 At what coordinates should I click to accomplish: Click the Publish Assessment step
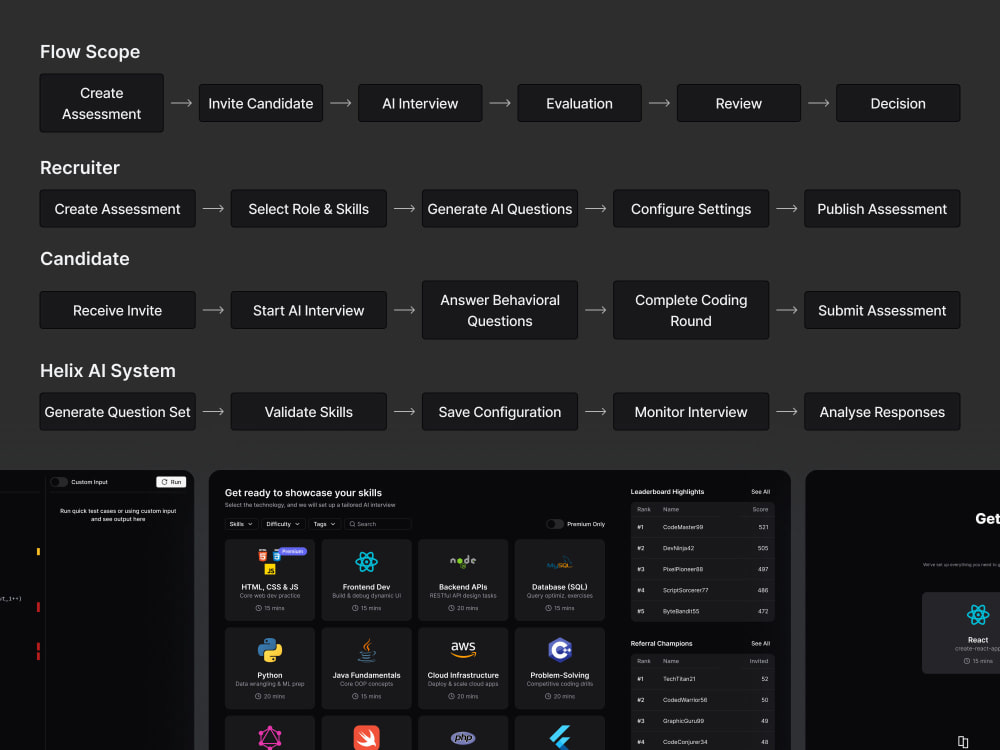pos(882,209)
